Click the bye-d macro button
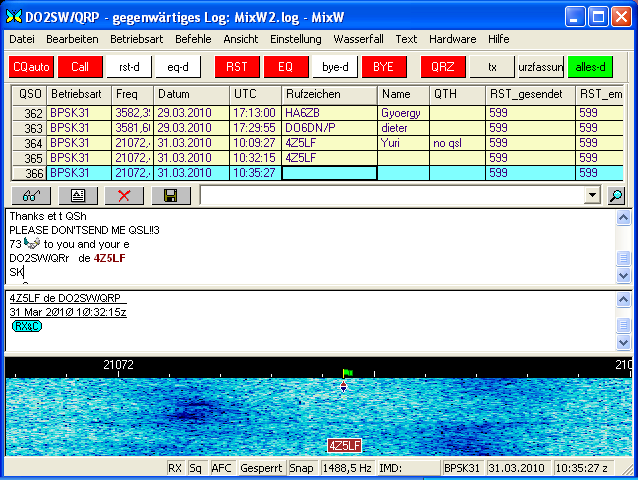The height and width of the screenshot is (481, 639). pyautogui.click(x=335, y=67)
